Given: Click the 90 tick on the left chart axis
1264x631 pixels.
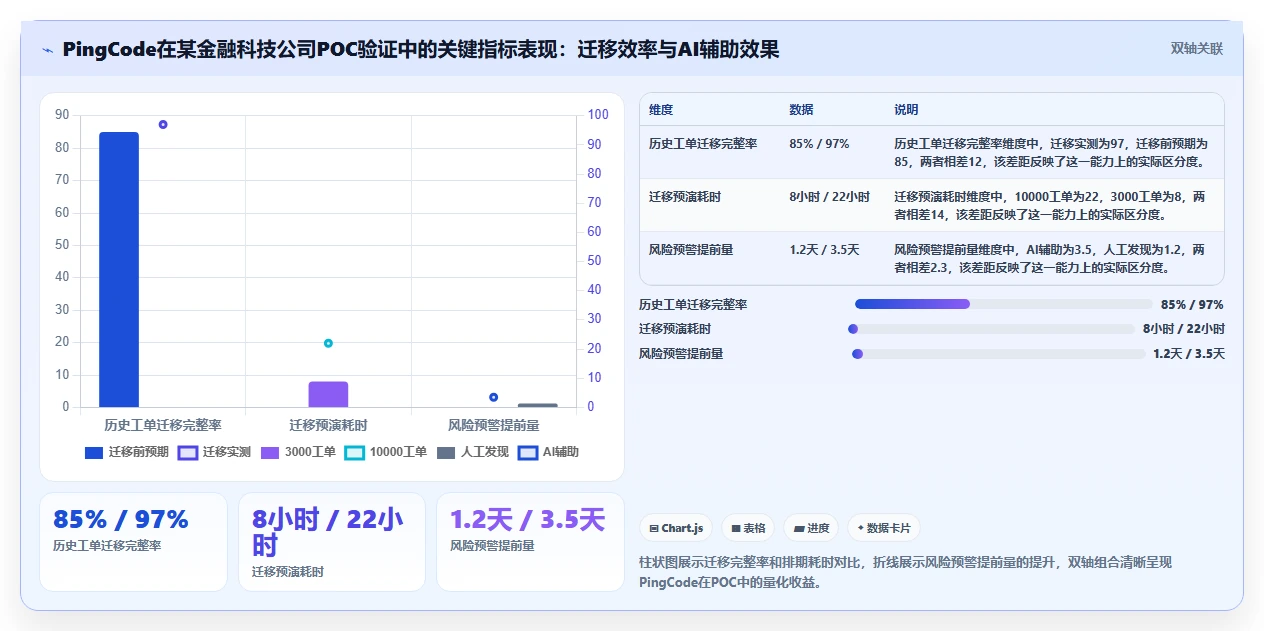Looking at the screenshot, I should [x=62, y=115].
